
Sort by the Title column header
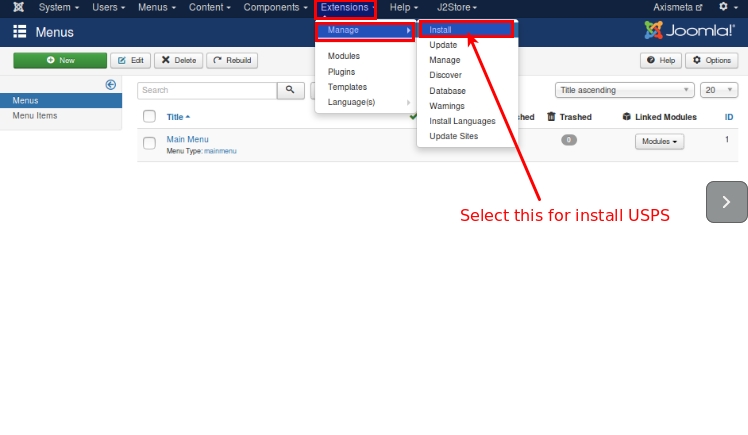coord(178,117)
